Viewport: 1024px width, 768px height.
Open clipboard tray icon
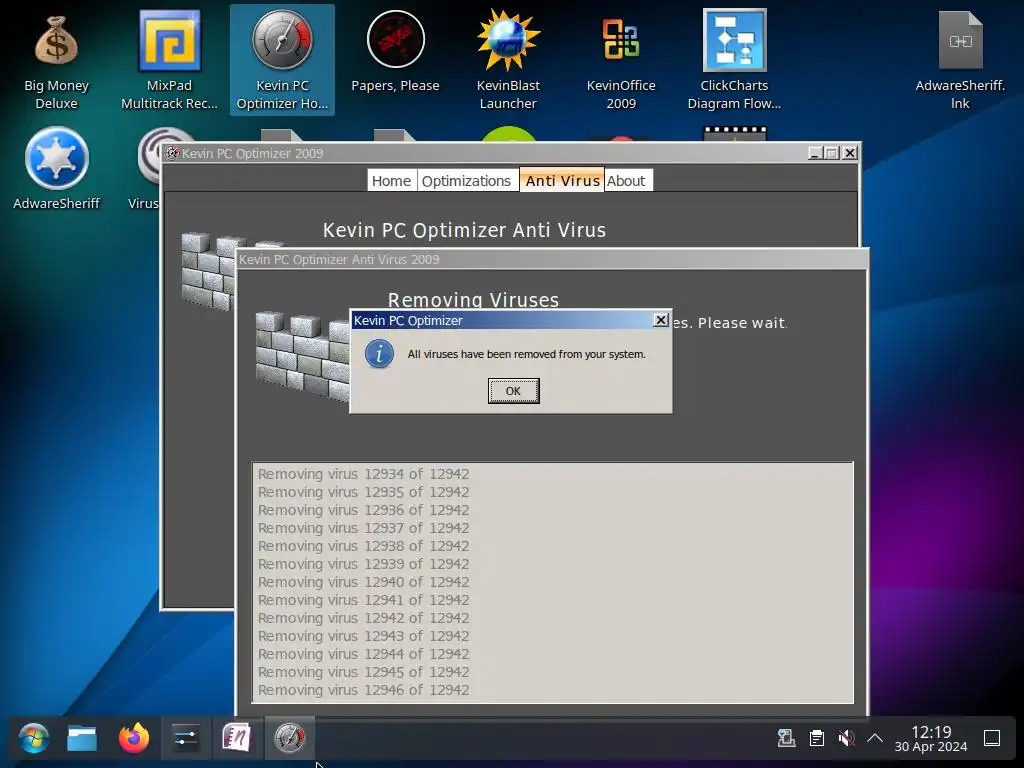coord(816,739)
